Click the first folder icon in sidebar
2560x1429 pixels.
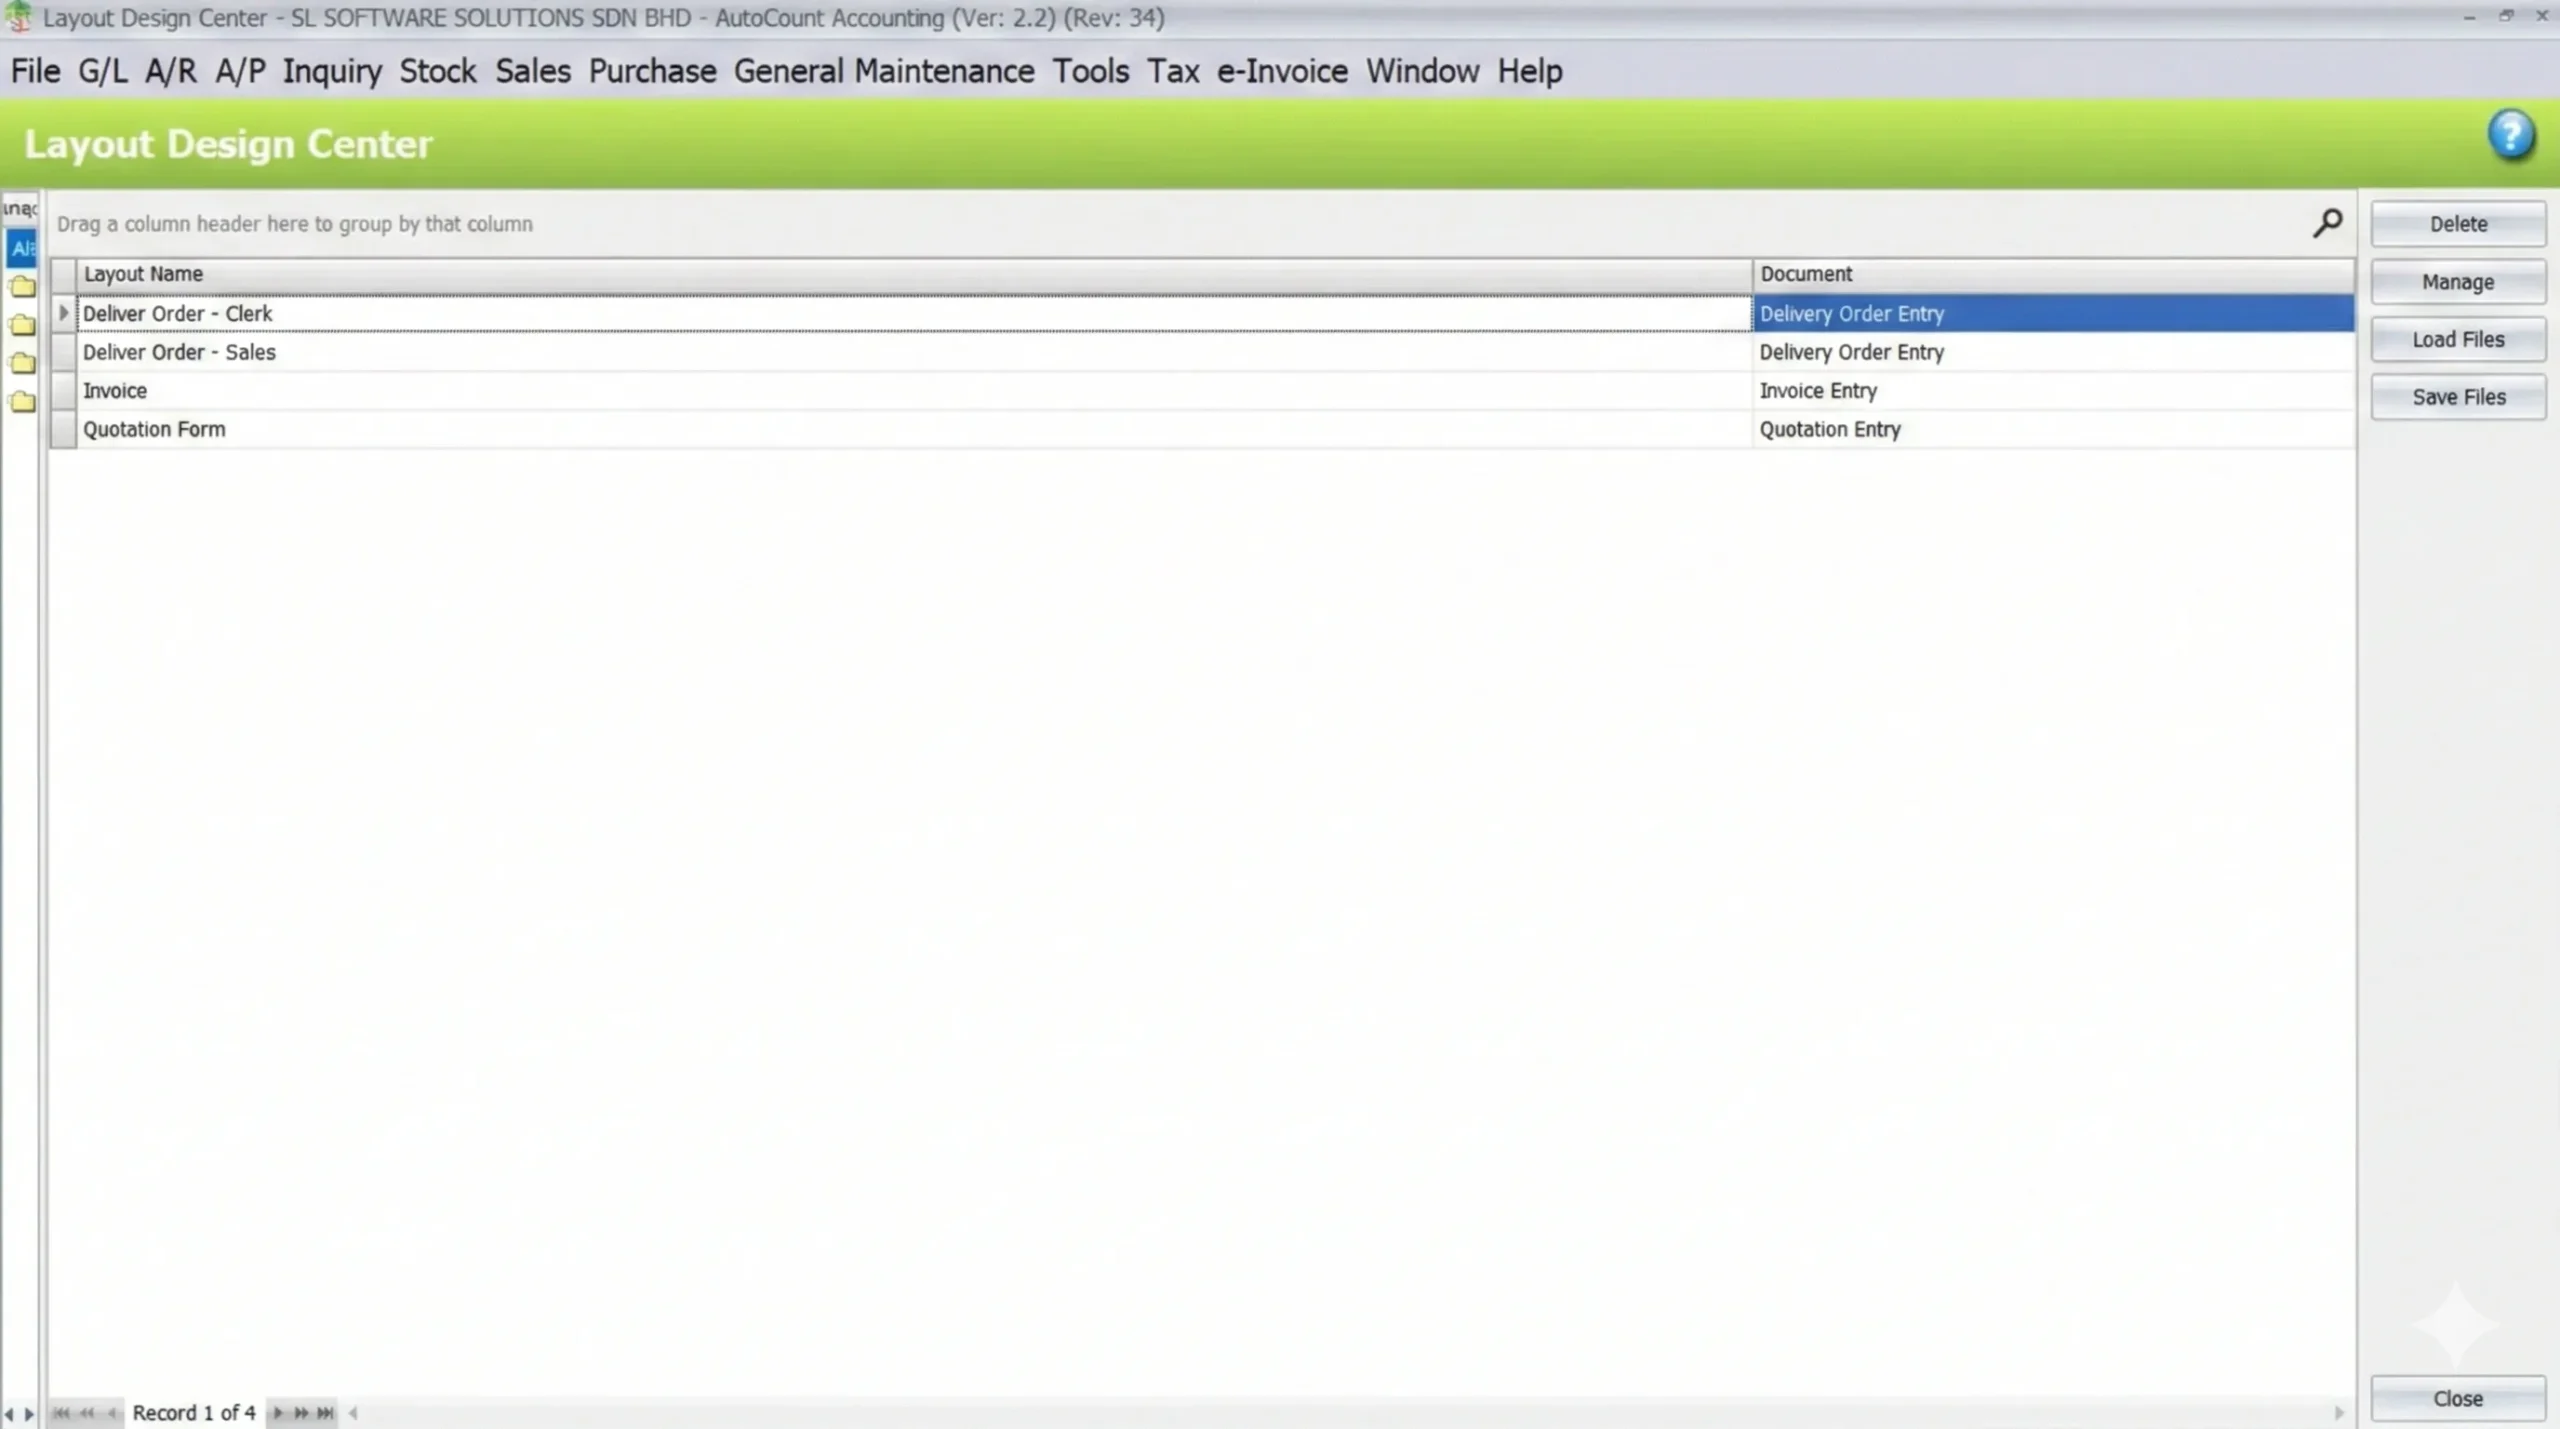[22, 287]
